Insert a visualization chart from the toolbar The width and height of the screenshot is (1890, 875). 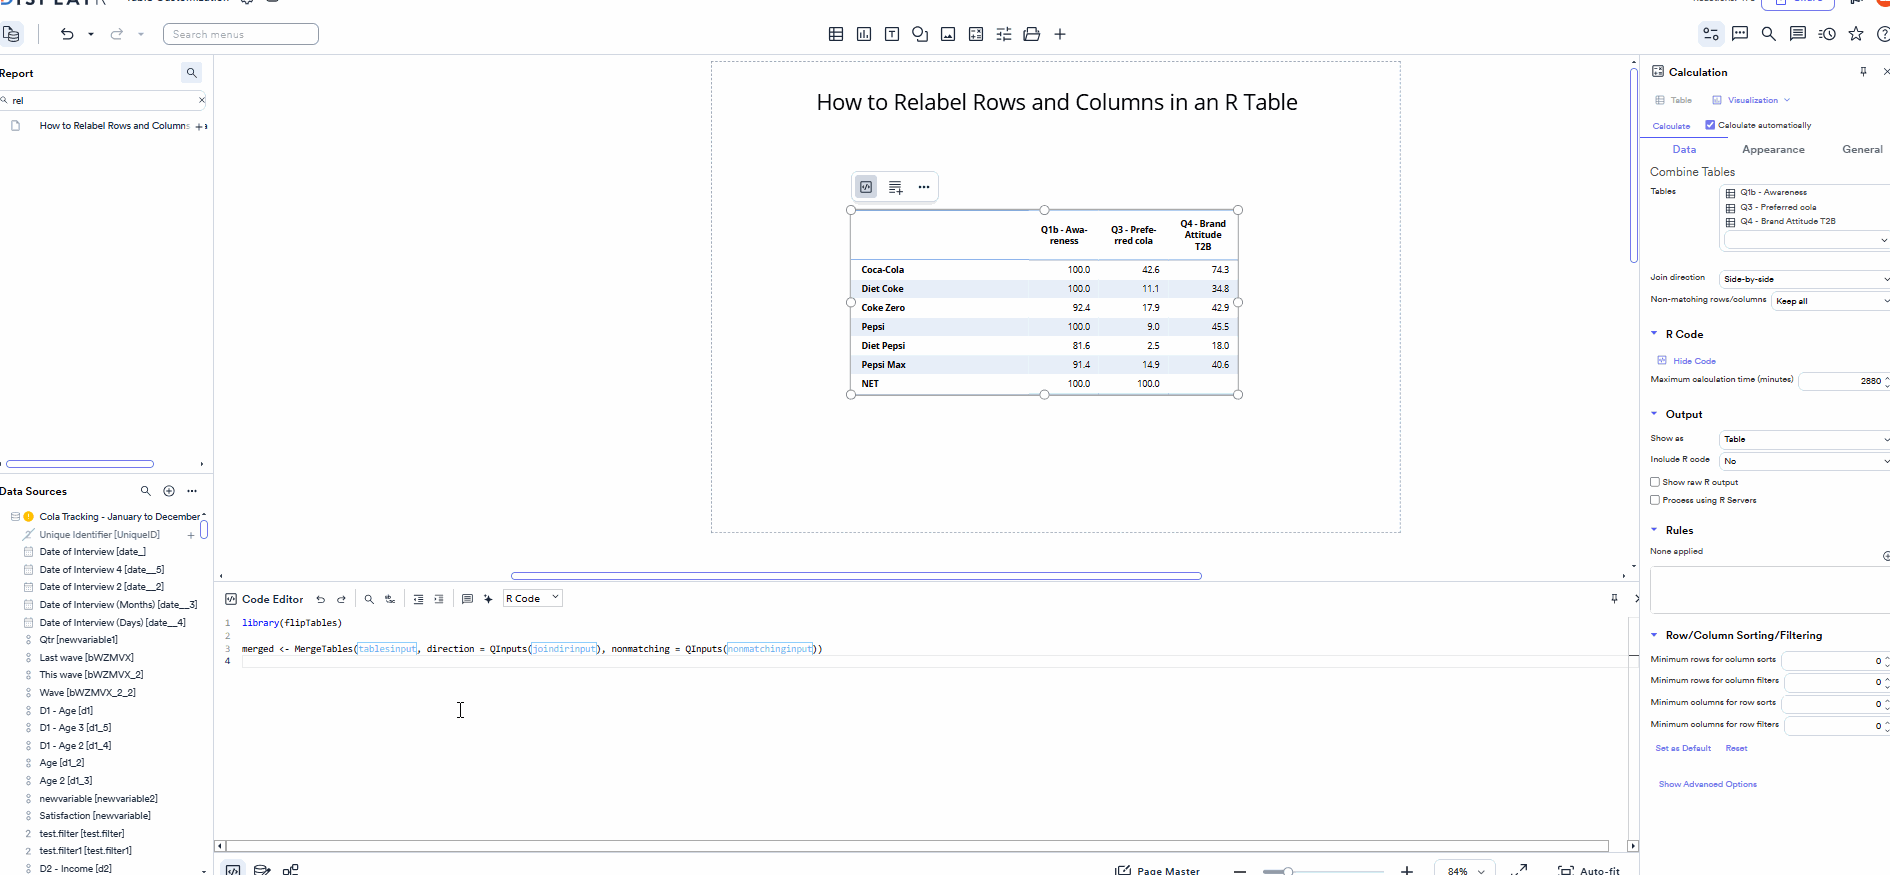864,34
